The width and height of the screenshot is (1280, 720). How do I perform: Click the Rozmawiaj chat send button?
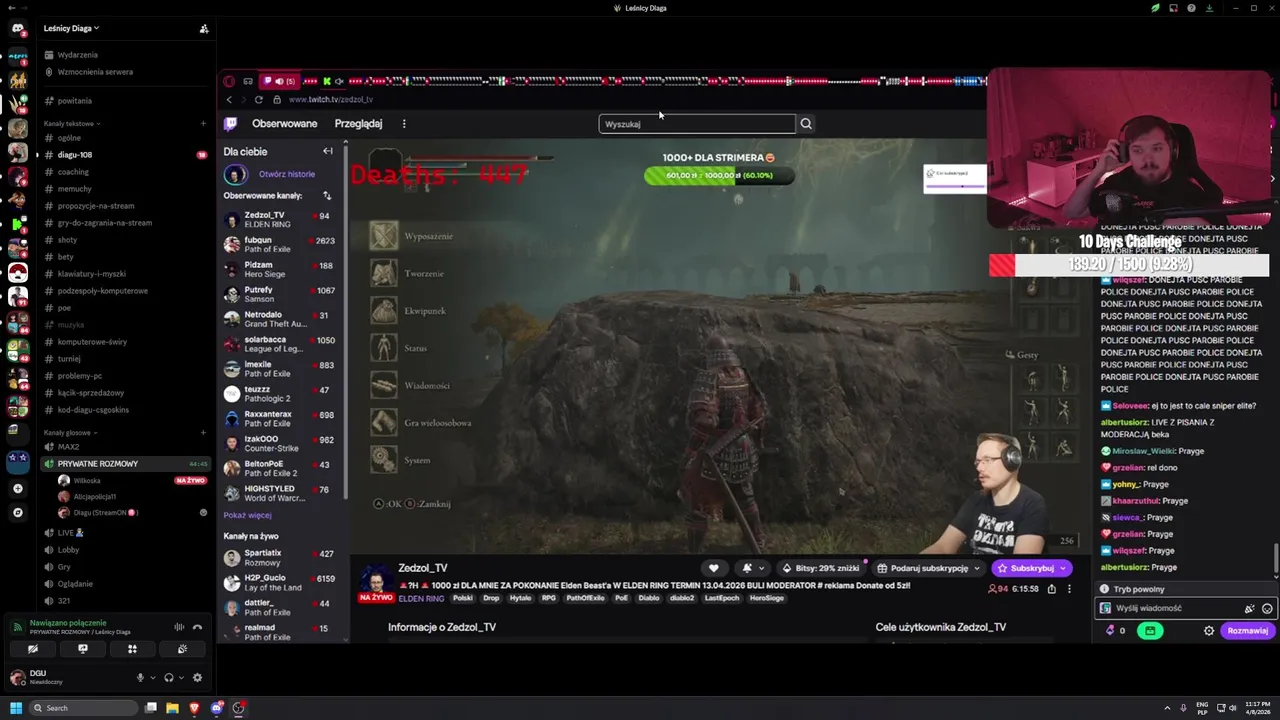pyautogui.click(x=1247, y=631)
